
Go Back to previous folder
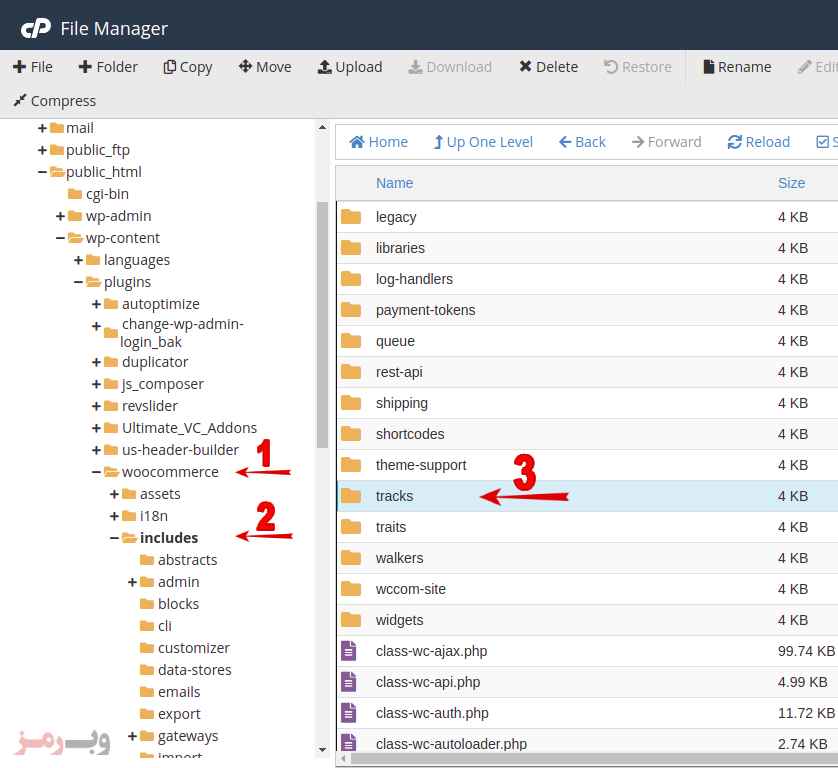pyautogui.click(x=582, y=142)
